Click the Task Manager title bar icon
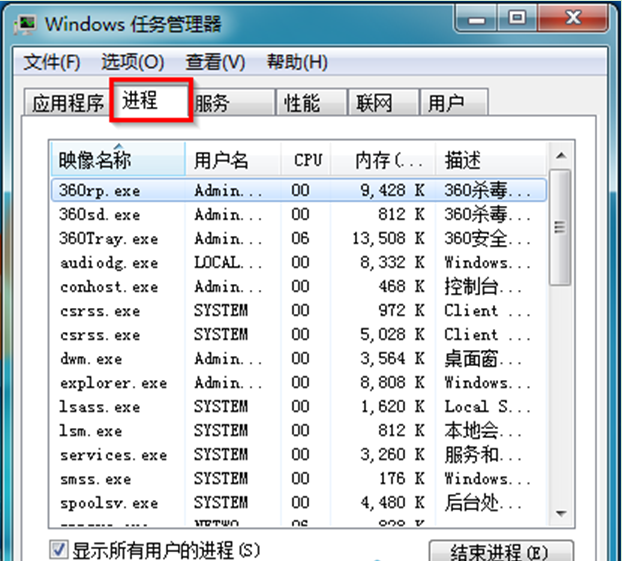Viewport: 622px width, 561px height. 25,25
